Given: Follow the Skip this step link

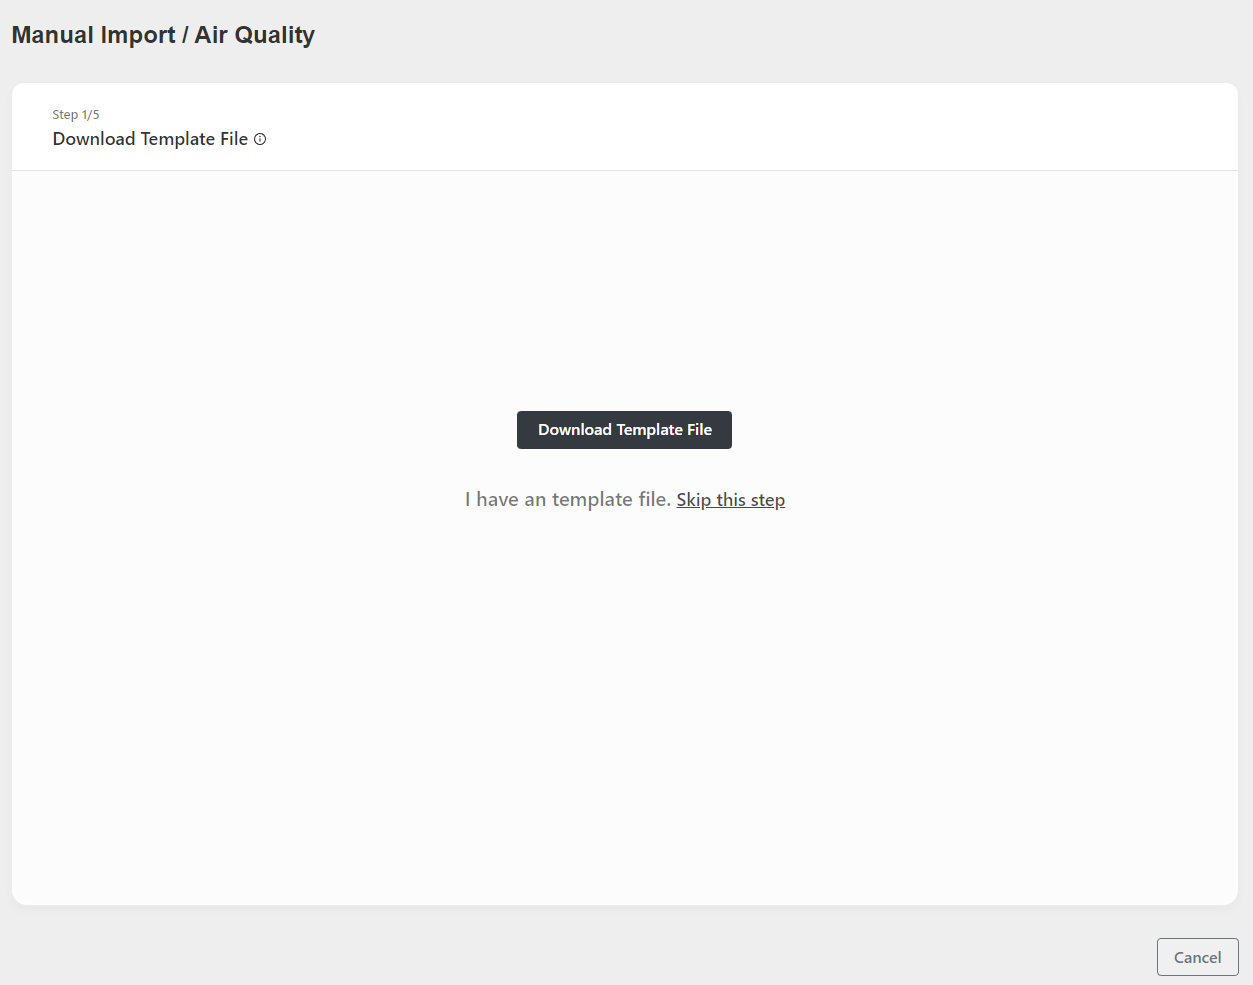Looking at the screenshot, I should point(730,500).
